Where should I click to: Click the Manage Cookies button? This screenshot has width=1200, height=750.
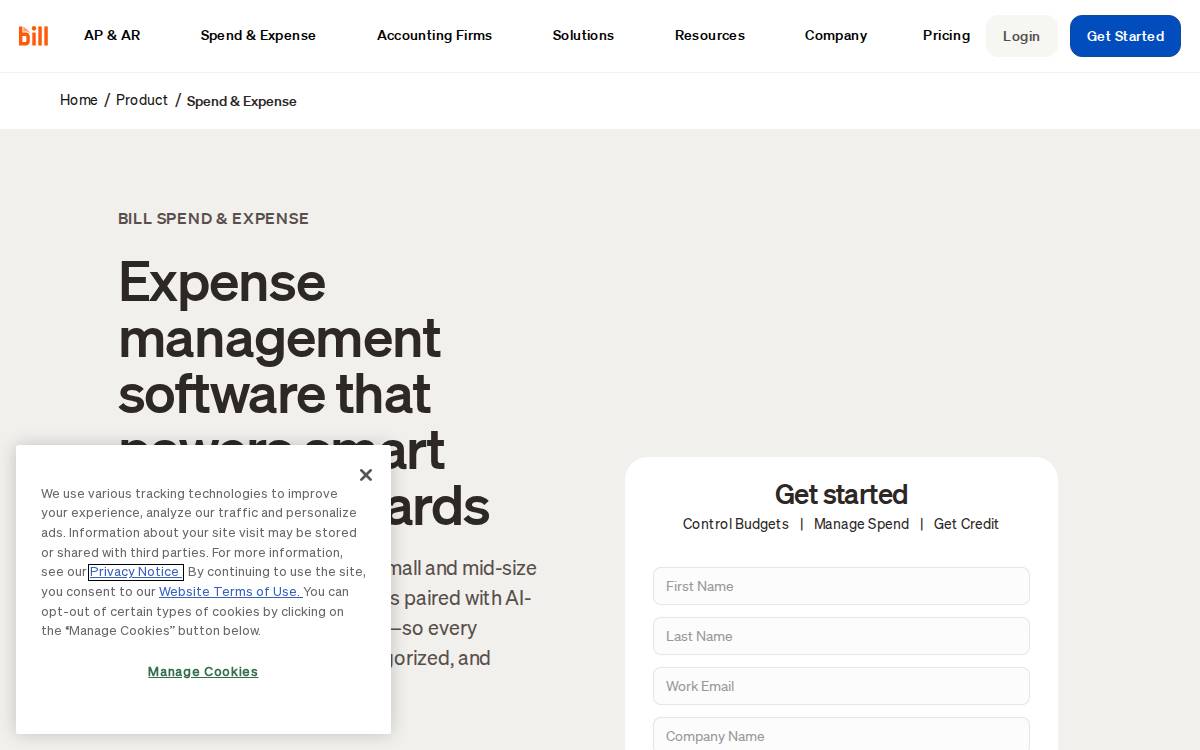point(203,672)
